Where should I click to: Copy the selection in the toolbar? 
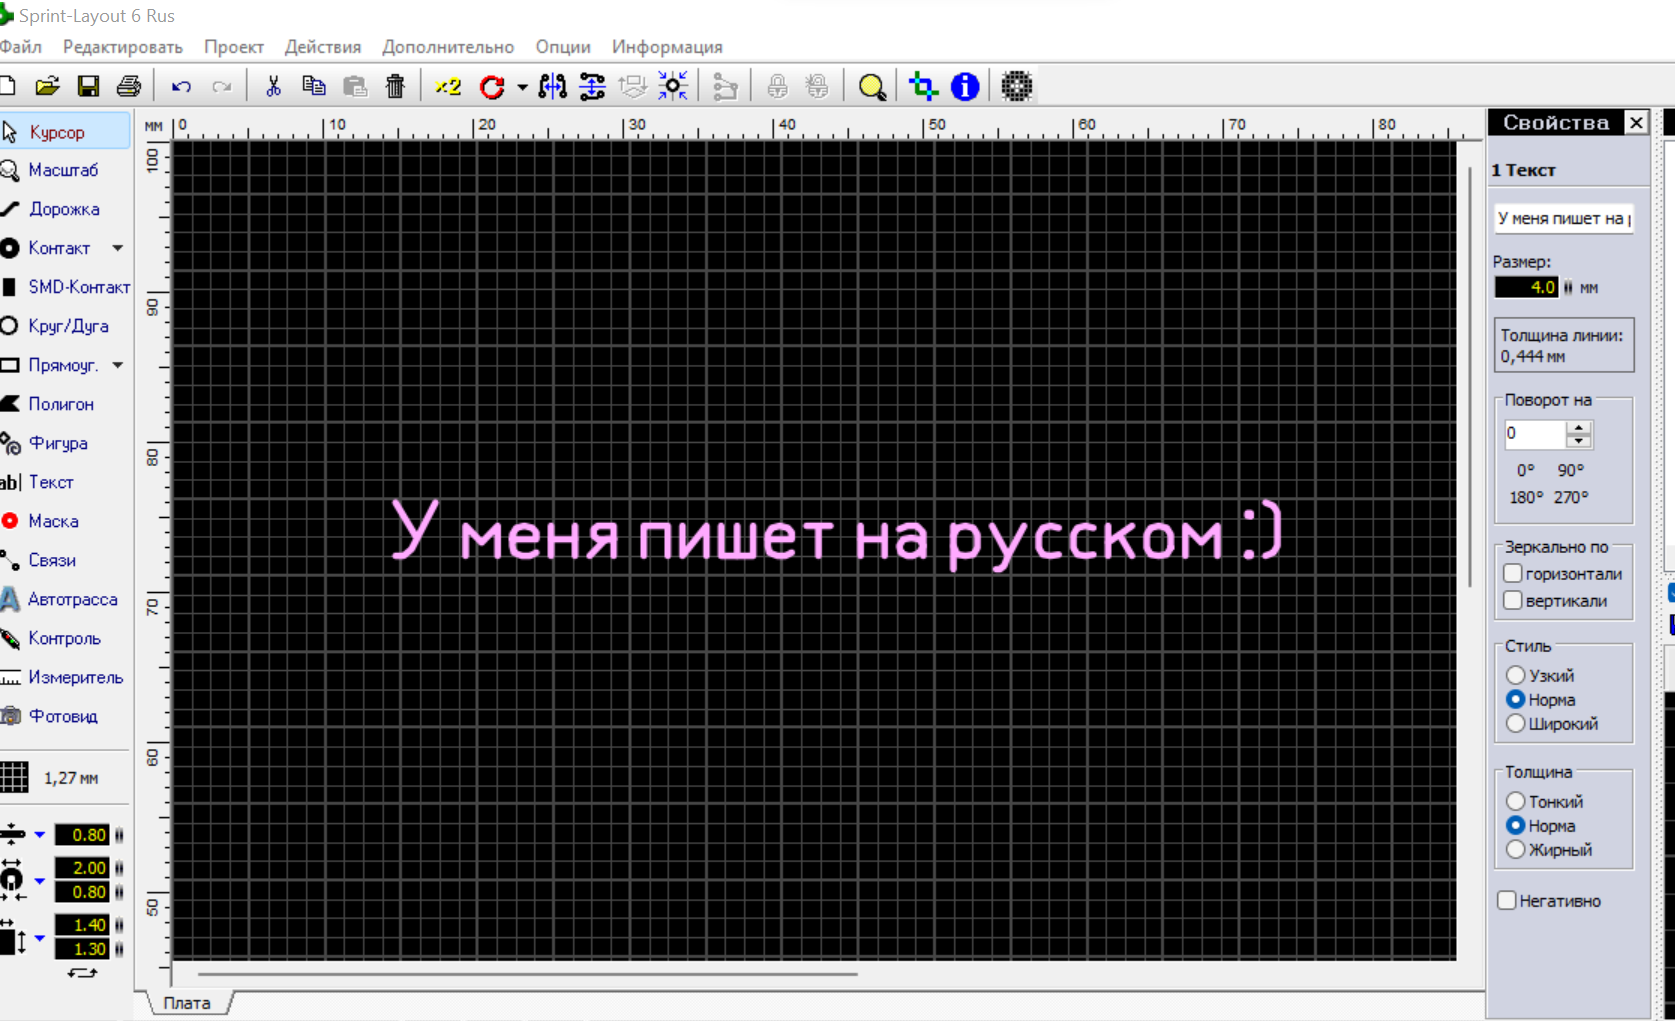314,86
